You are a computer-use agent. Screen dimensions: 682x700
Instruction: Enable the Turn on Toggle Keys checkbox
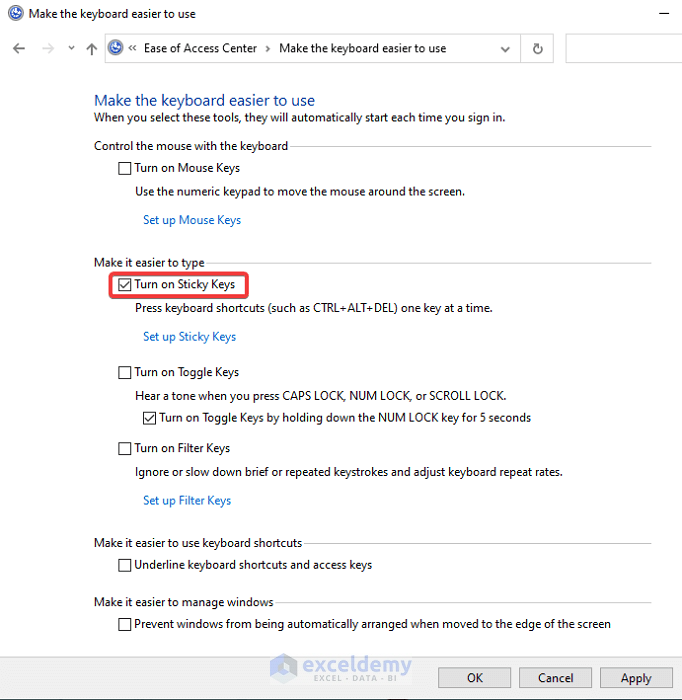pyautogui.click(x=125, y=372)
